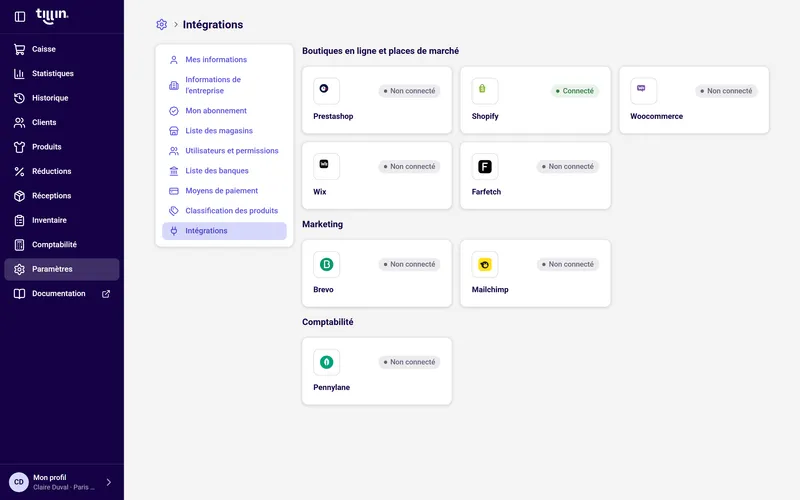Click the external link icon beside Documentation
800x500 pixels.
[x=106, y=294]
